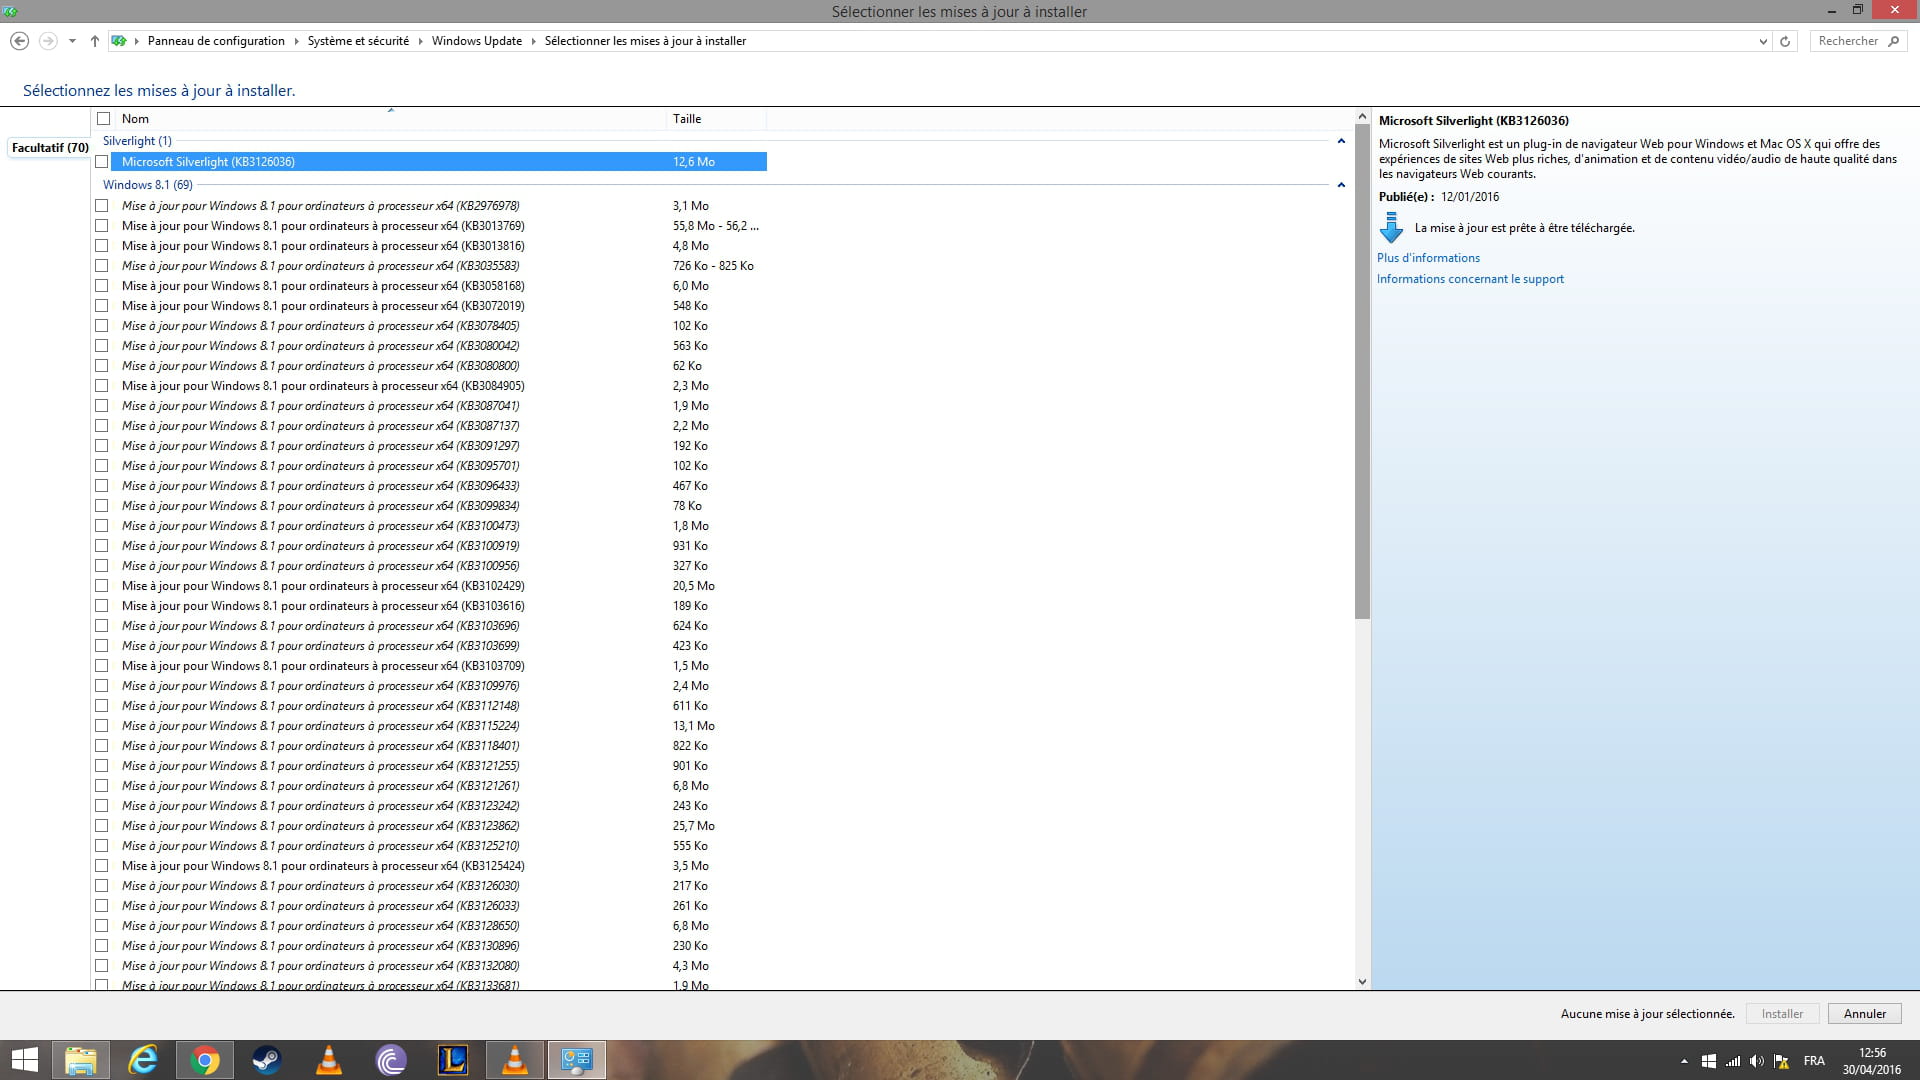Sort updates by Taille column header
The image size is (1920, 1080).
716,118
